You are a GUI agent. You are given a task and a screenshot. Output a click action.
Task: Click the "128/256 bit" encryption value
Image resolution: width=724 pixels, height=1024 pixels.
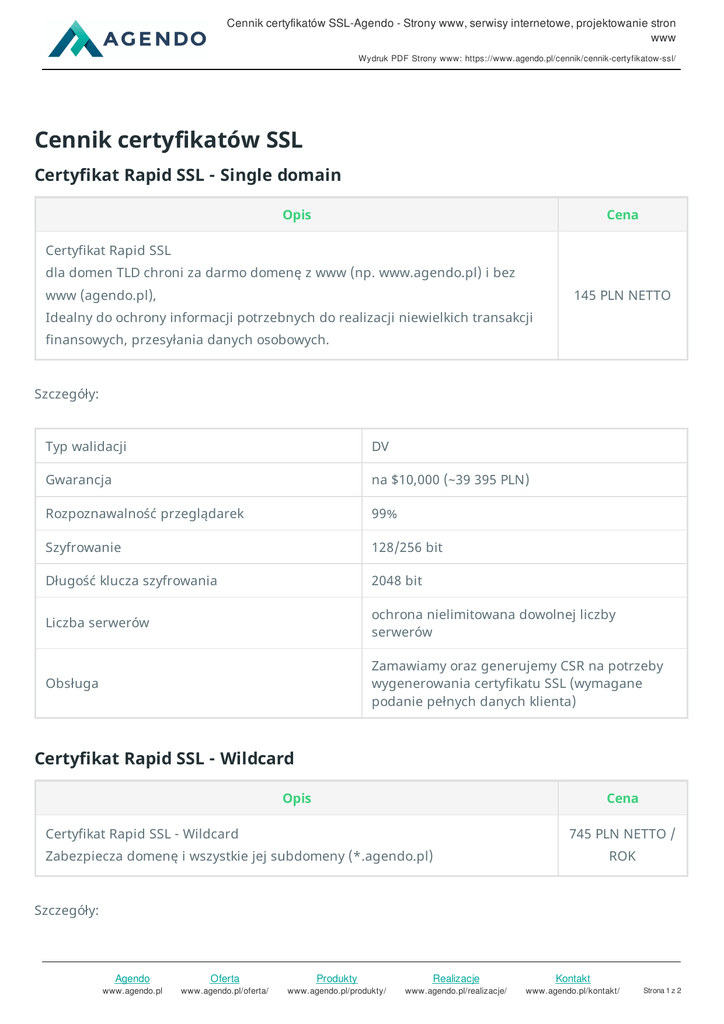click(407, 547)
